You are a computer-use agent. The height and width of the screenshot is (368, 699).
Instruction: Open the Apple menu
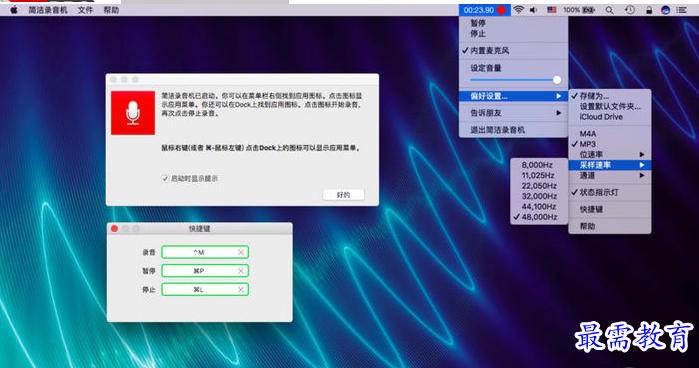(x=14, y=10)
